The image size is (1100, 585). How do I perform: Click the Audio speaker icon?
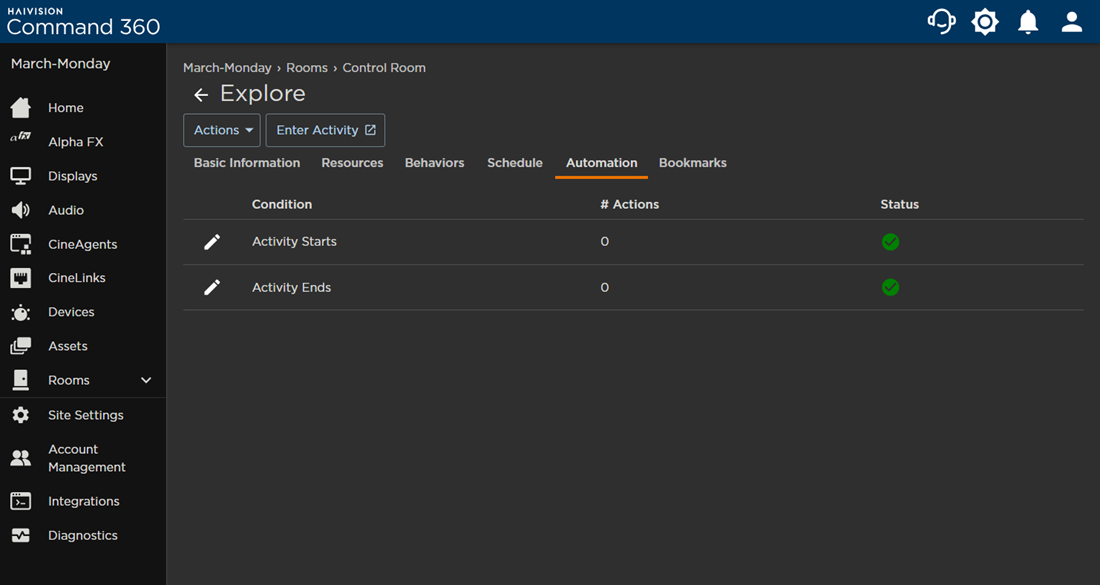[20, 210]
